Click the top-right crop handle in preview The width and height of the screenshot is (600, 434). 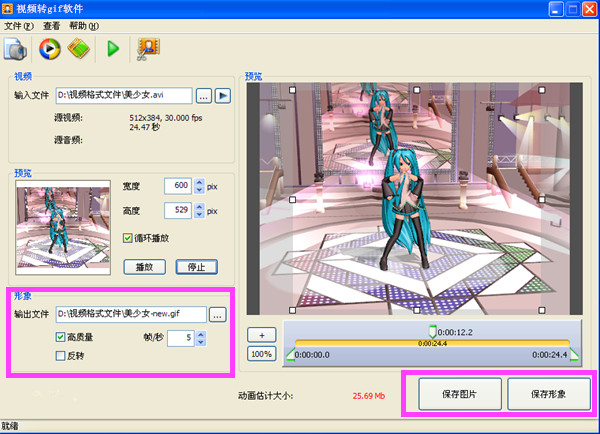tap(542, 90)
